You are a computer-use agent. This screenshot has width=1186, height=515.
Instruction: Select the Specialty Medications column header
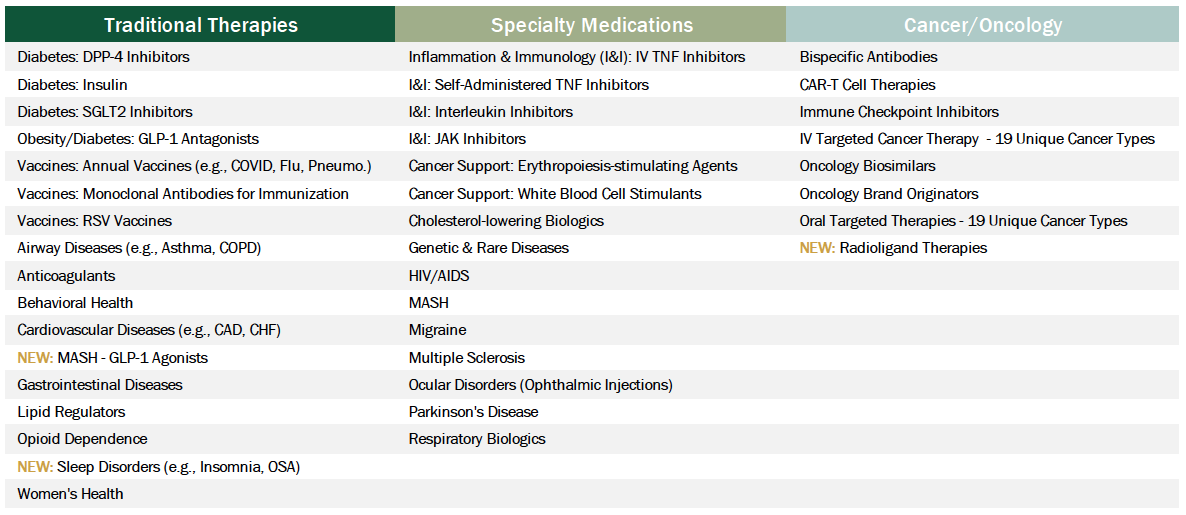591,25
